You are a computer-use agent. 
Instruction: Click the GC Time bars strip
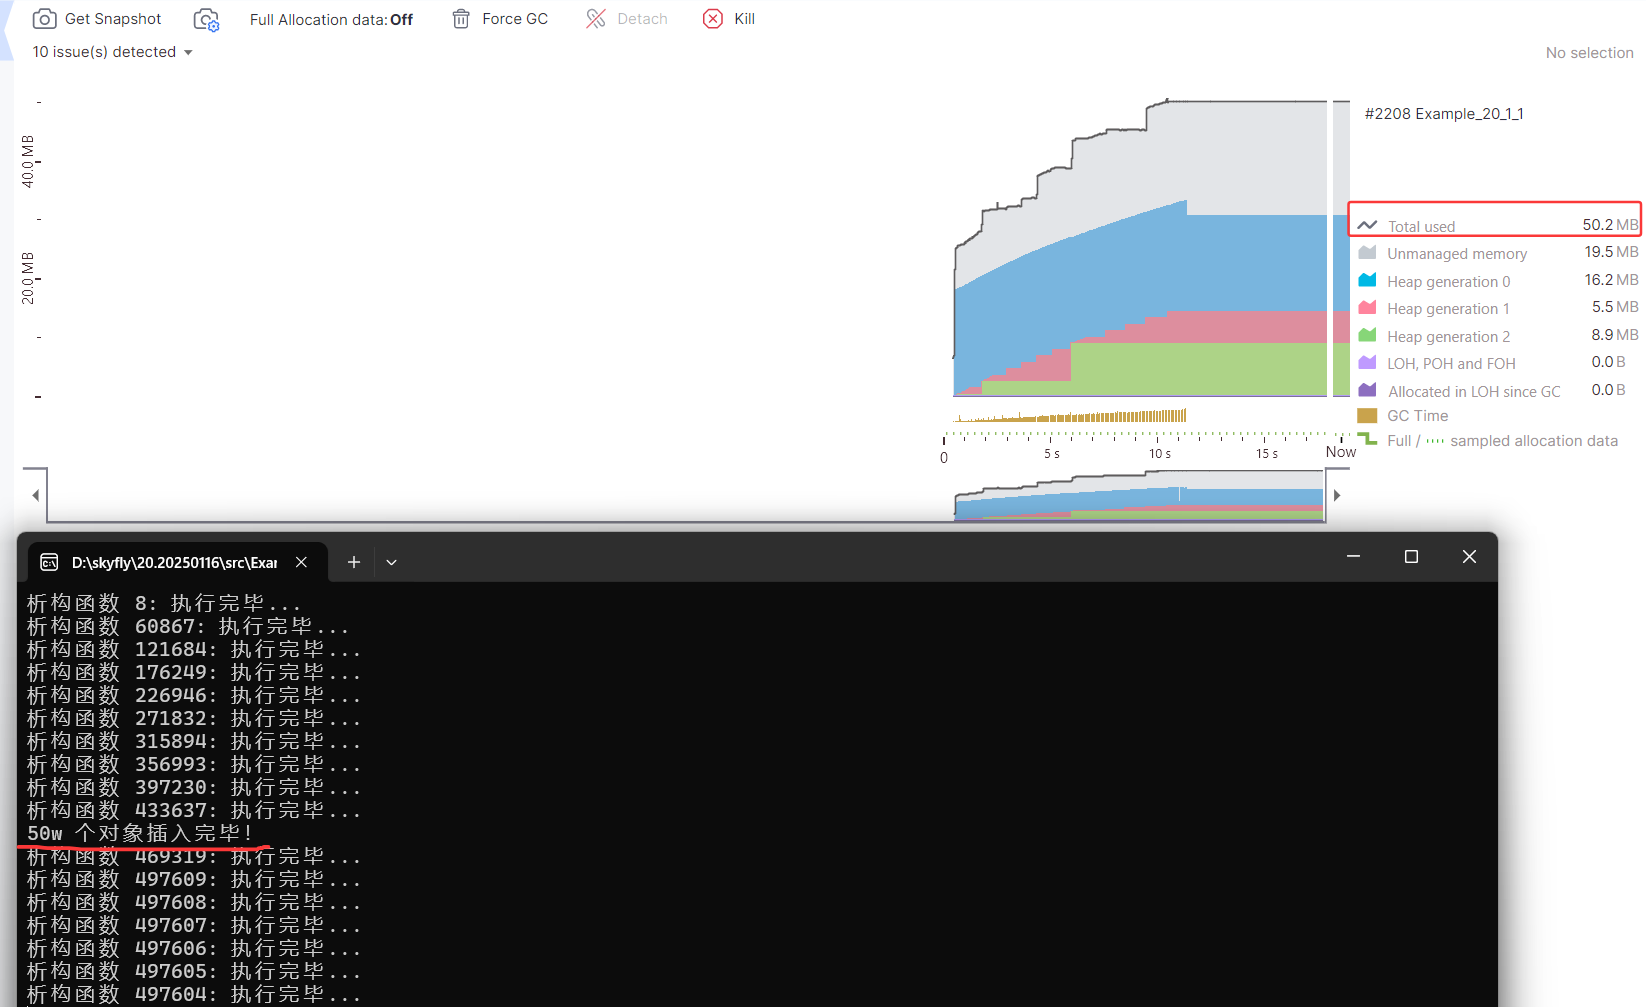coord(1071,416)
